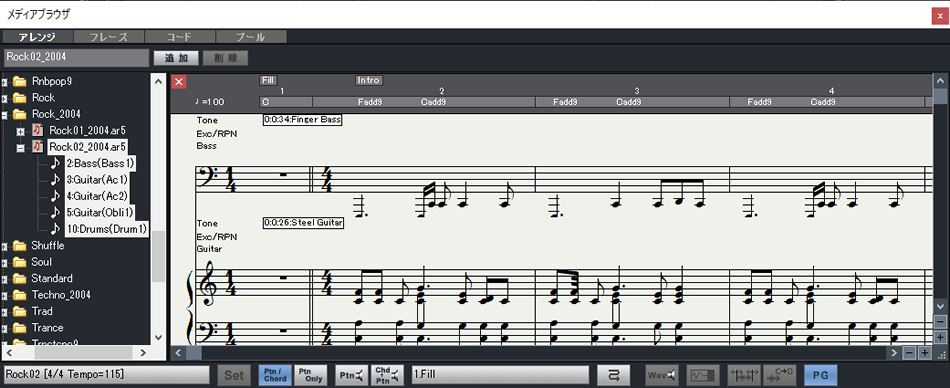Toggle the Wav speaker icon
Image resolution: width=950 pixels, height=388 pixels.
coord(662,375)
